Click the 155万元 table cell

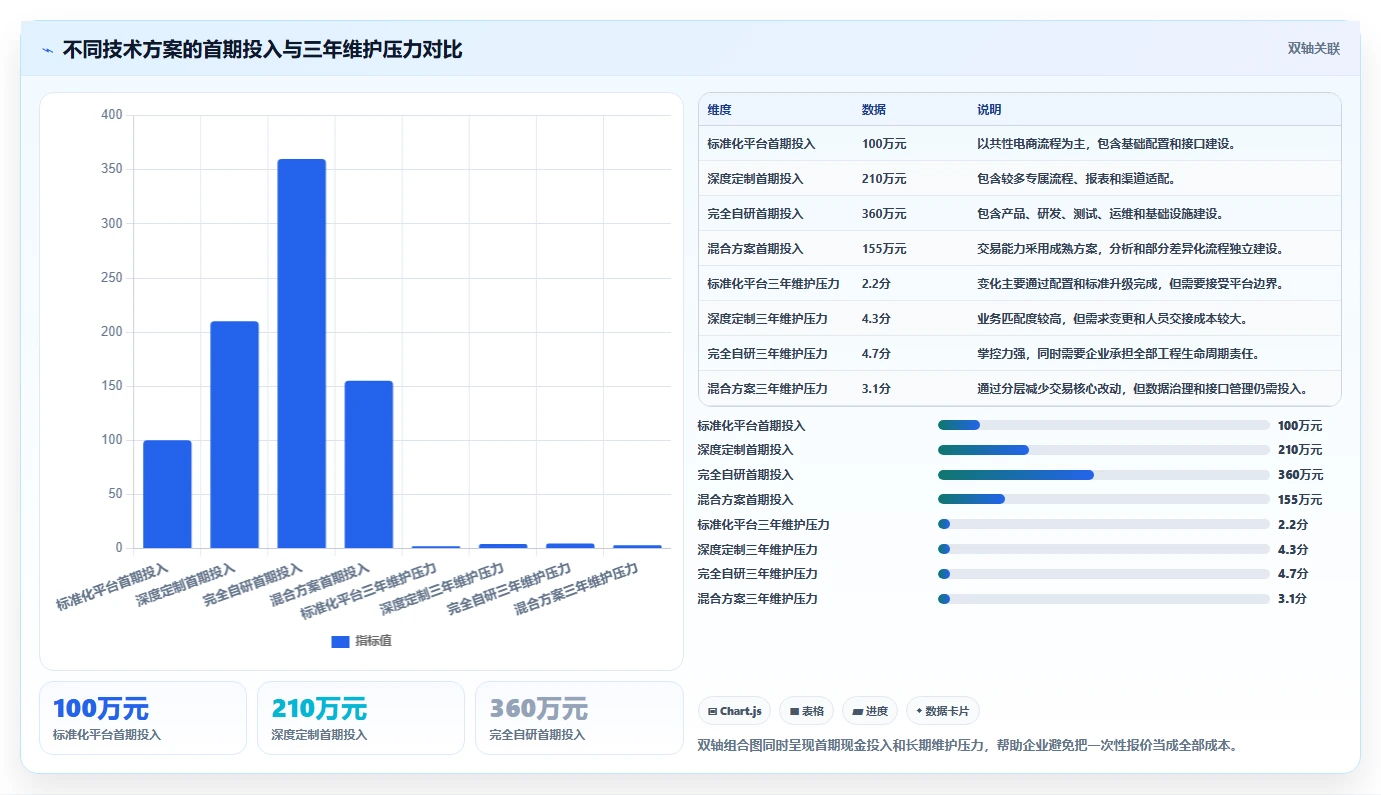884,249
